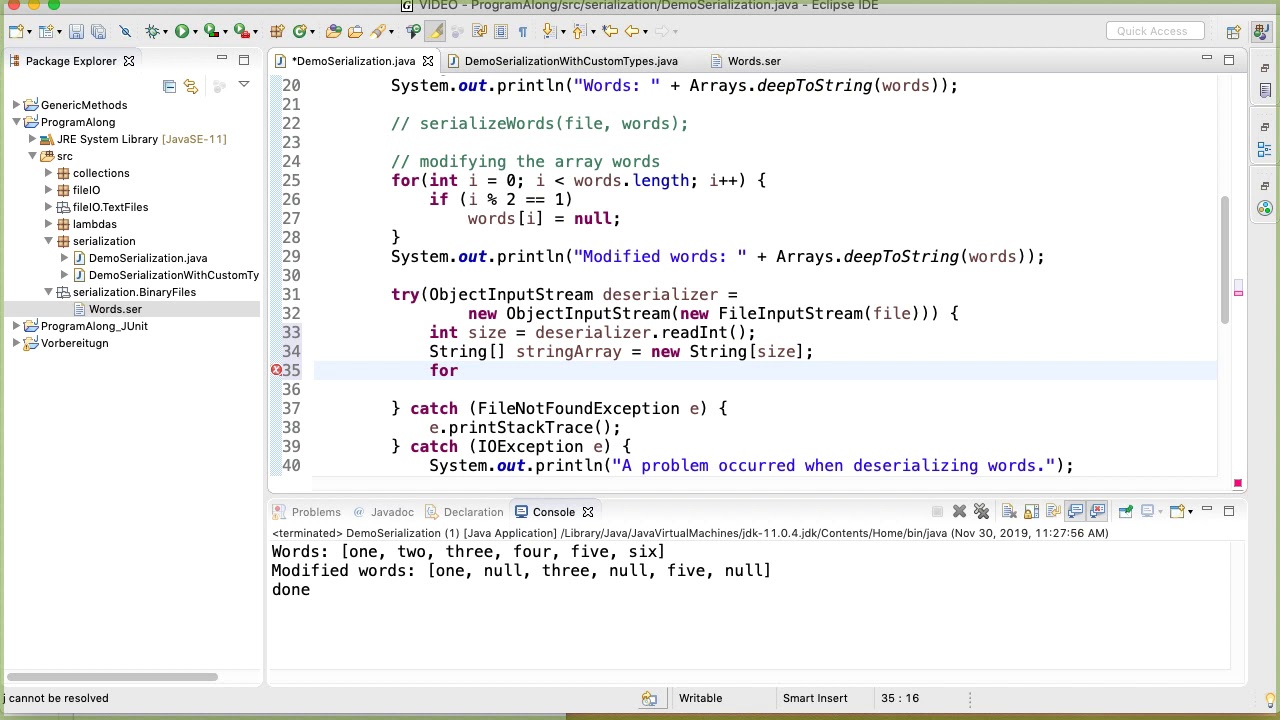Viewport: 1280px width, 720px height.
Task: Click red error marker in overview ruler
Action: tap(1238, 291)
